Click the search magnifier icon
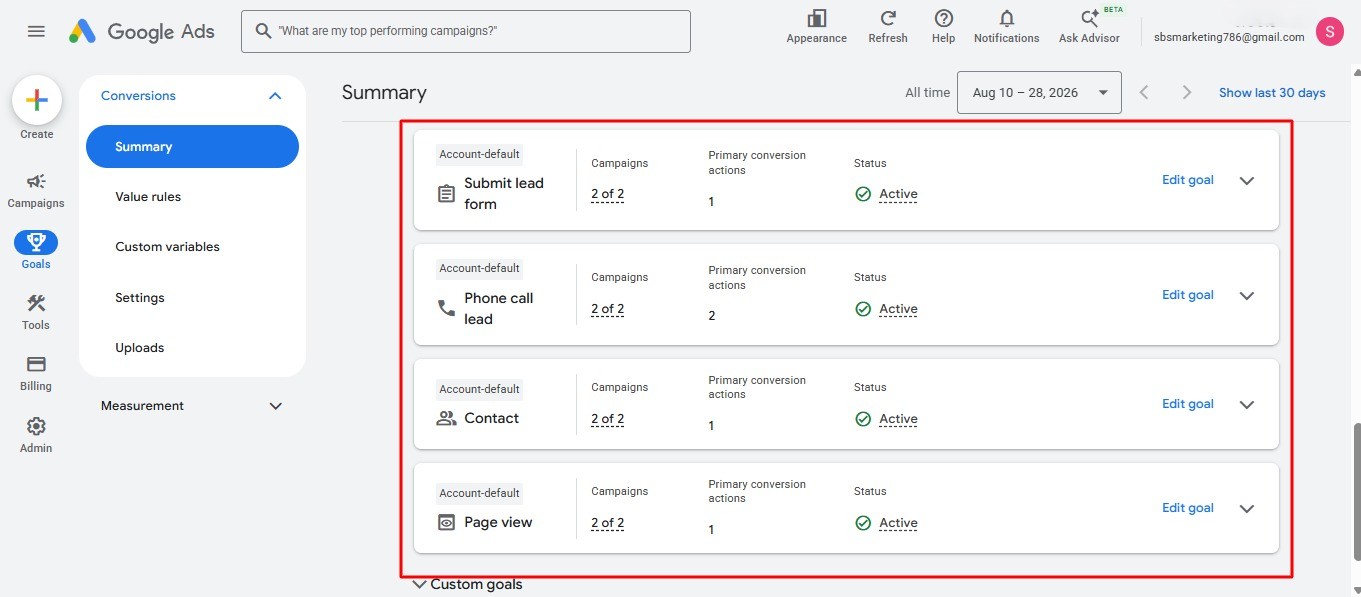1361x597 pixels. pos(263,31)
